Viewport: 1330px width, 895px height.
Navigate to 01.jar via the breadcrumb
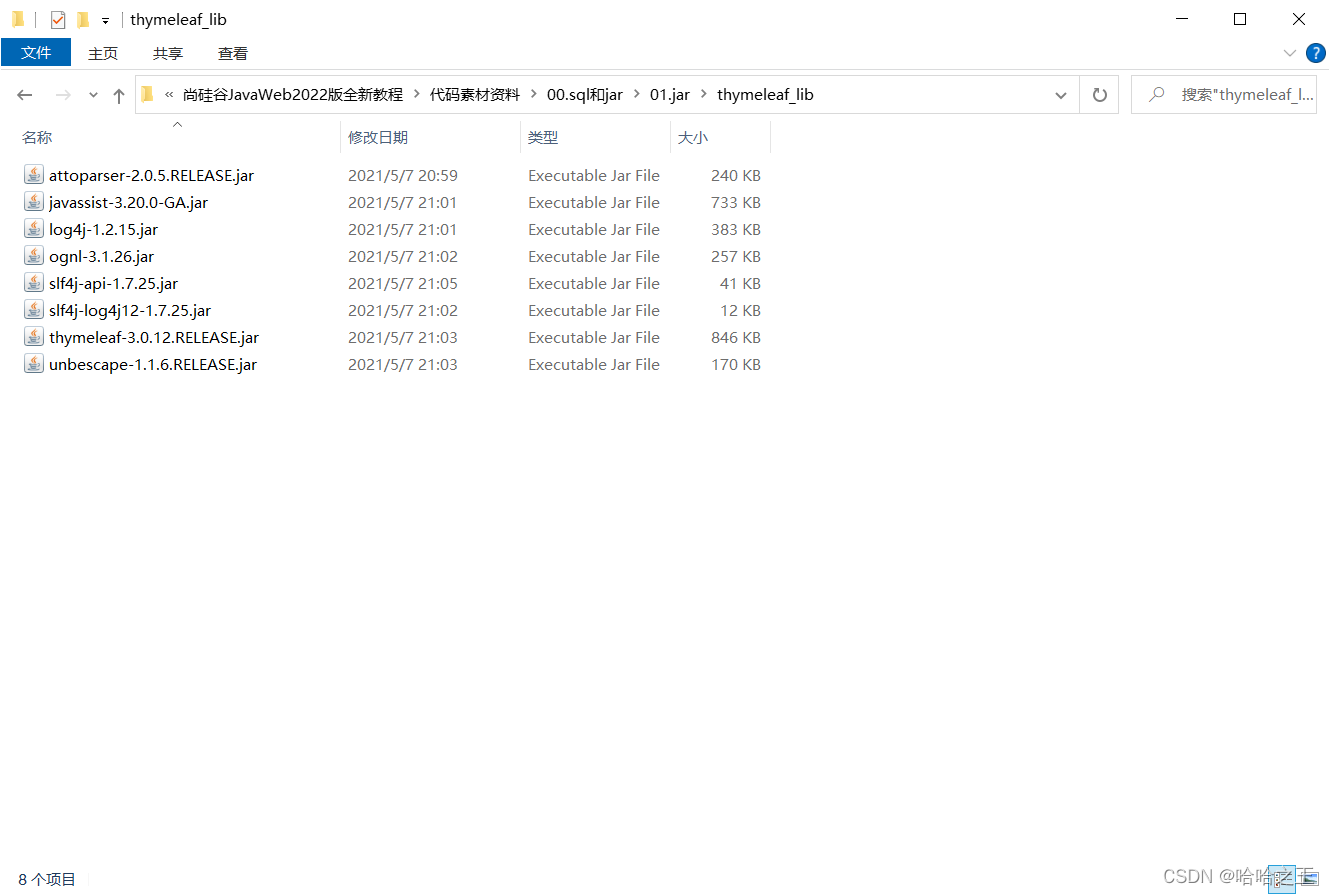669,94
